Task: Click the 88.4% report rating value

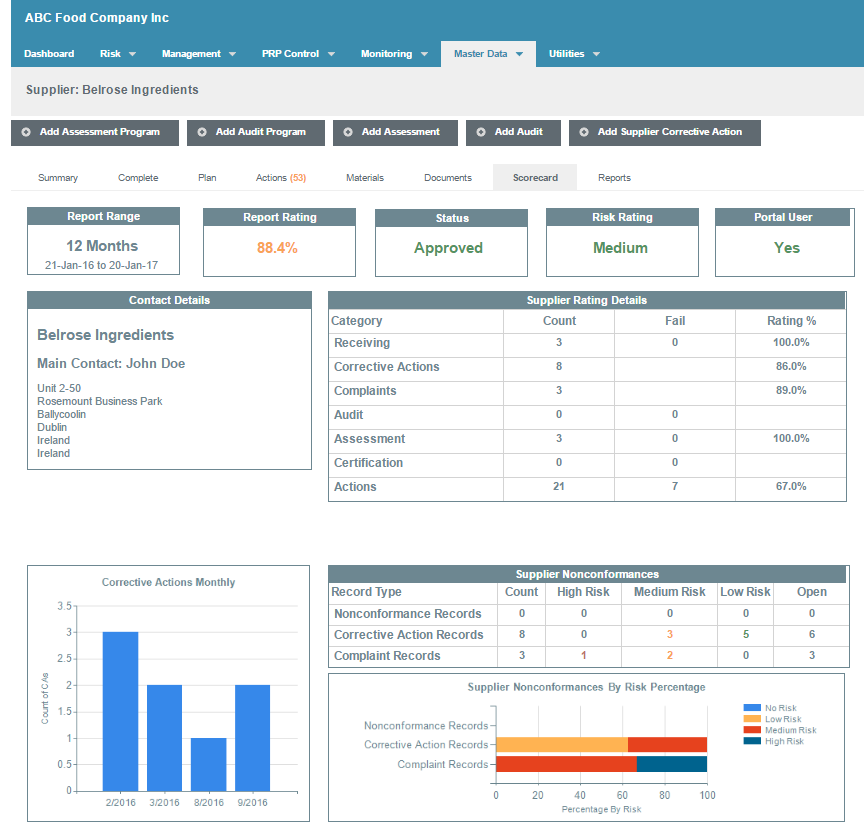Action: coord(277,248)
